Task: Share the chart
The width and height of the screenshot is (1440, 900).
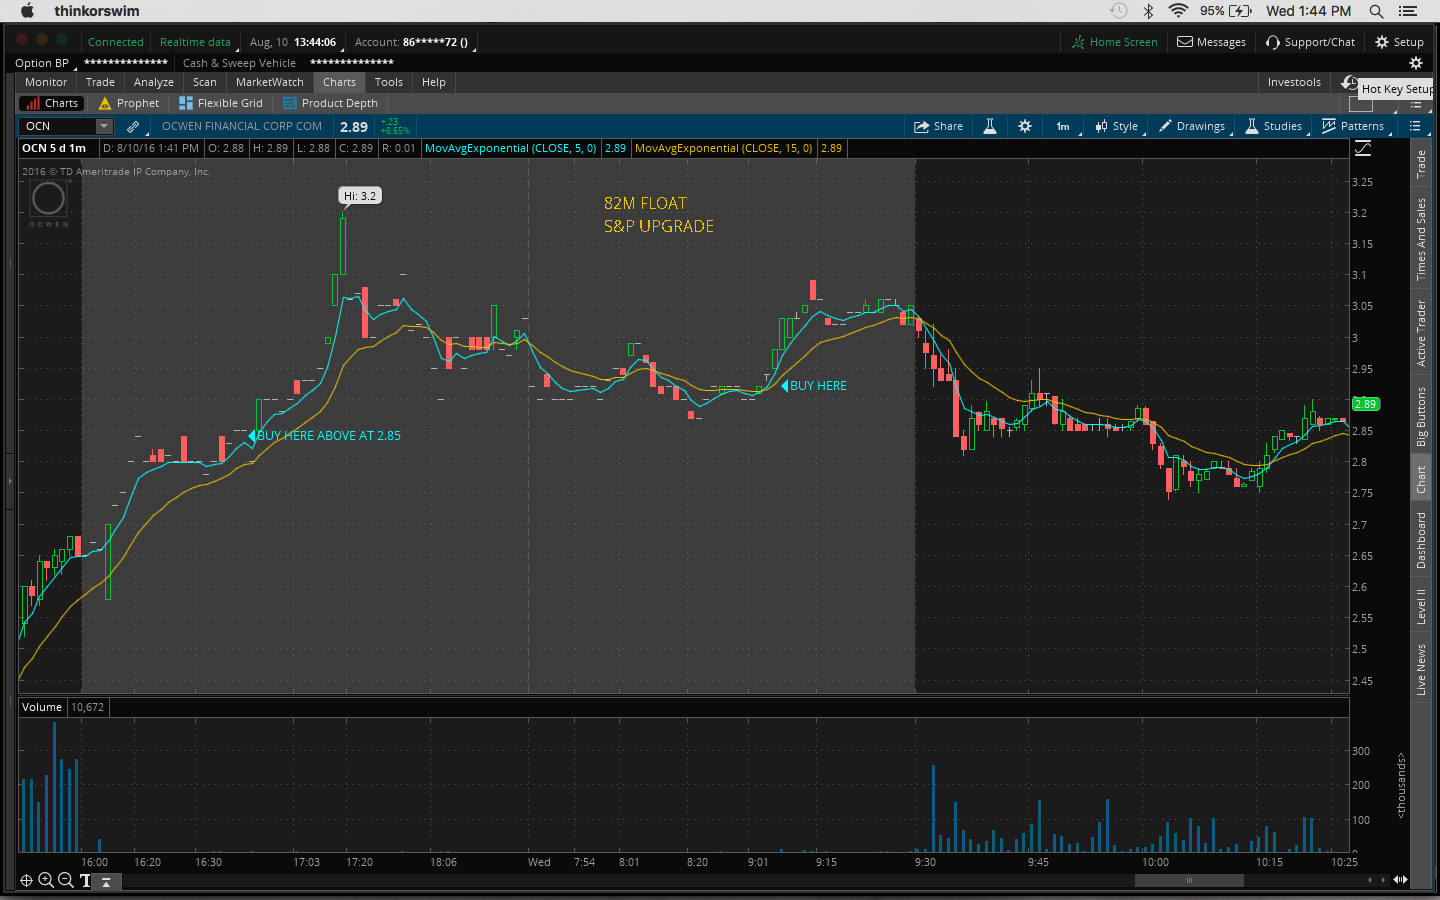Action: (938, 126)
